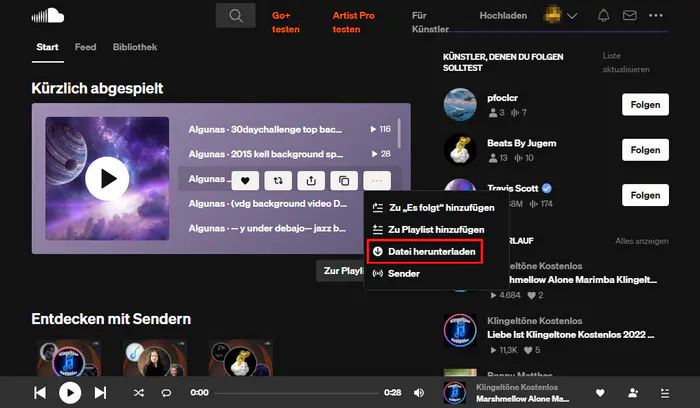This screenshot has width=700, height=408.
Task: Share the hovered Algunas track
Action: point(311,181)
